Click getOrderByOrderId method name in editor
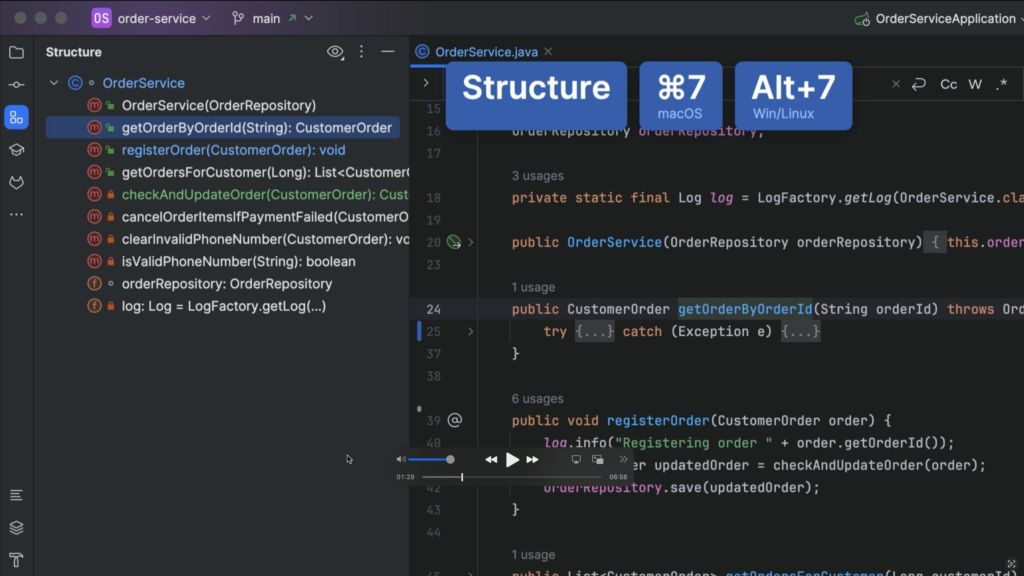The width and height of the screenshot is (1024, 576). [745, 309]
